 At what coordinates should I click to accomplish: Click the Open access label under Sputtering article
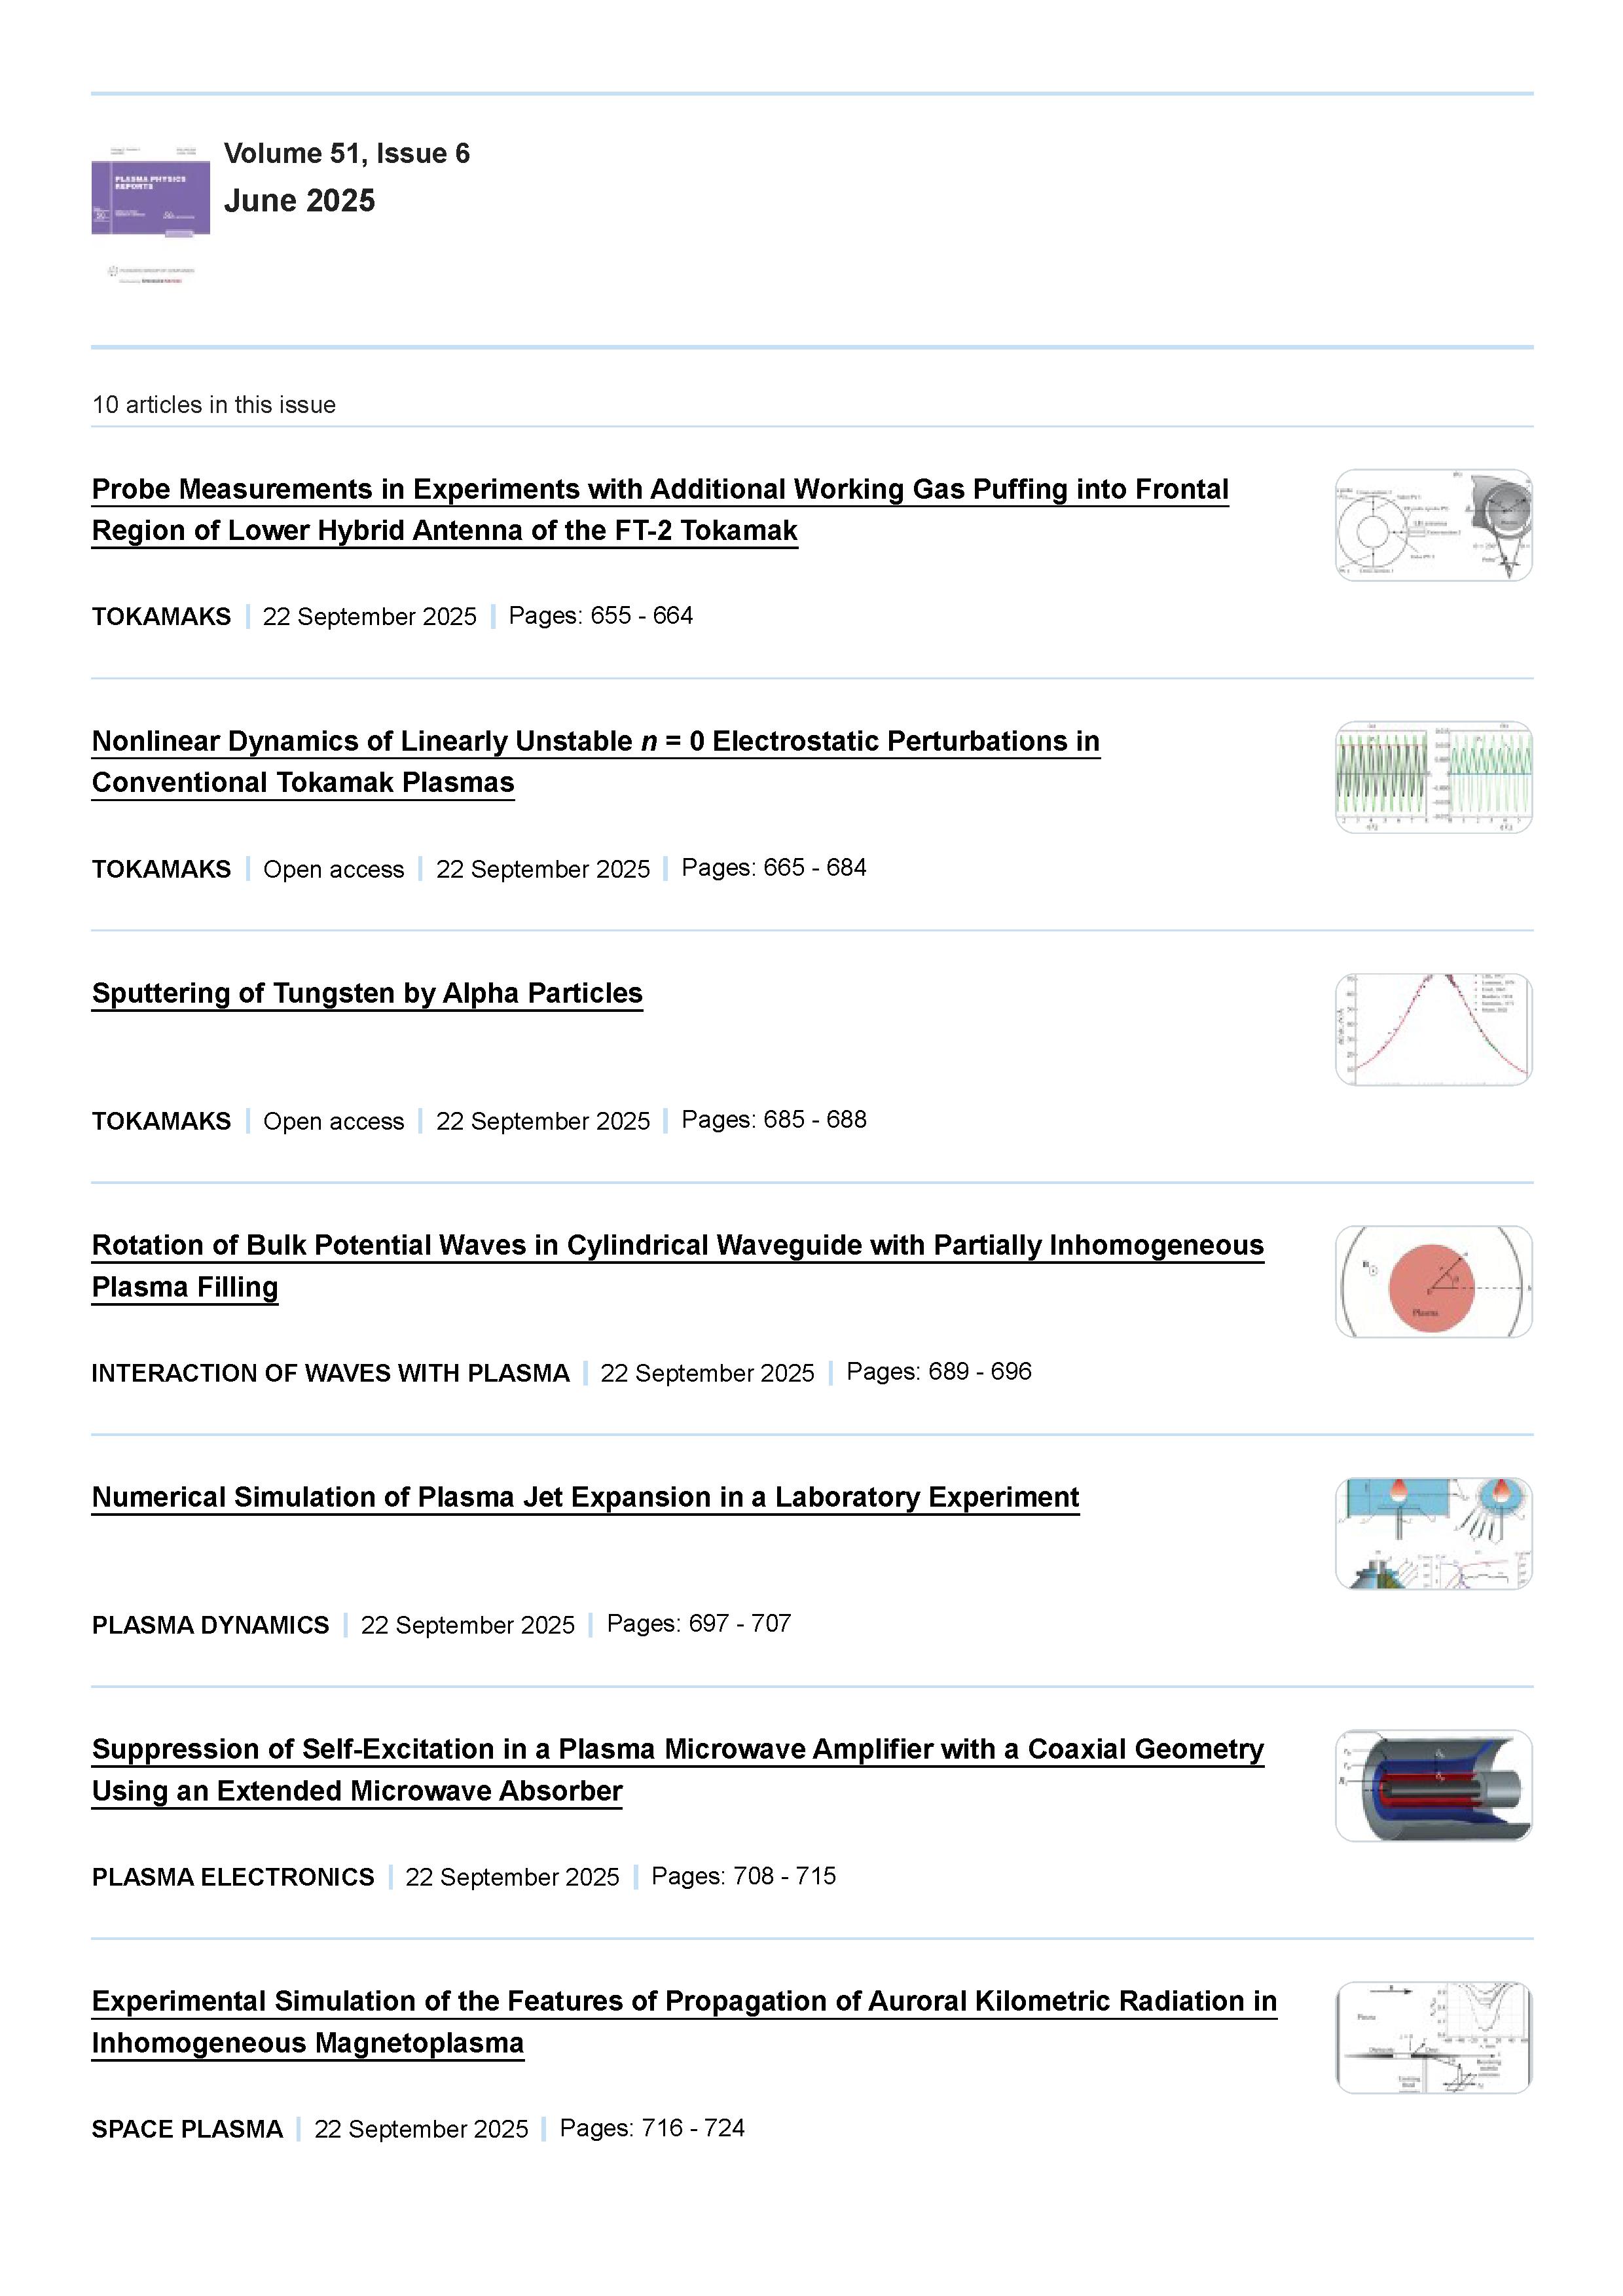pos(333,1121)
